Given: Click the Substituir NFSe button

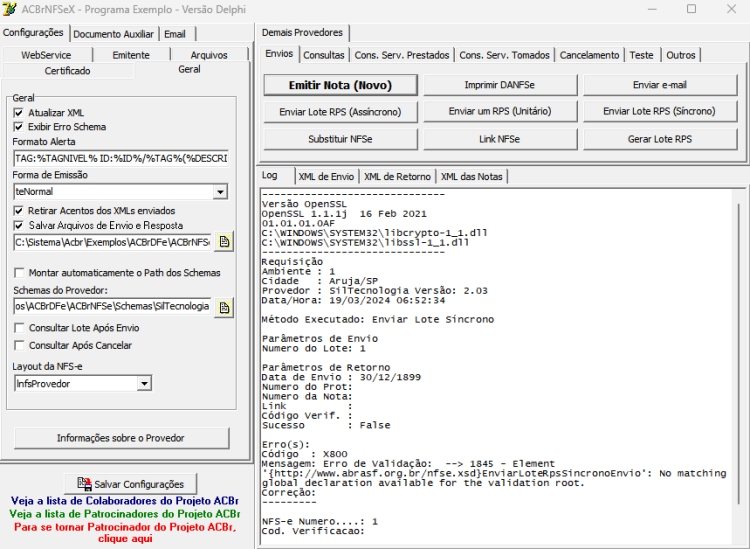Looking at the screenshot, I should (x=341, y=139).
